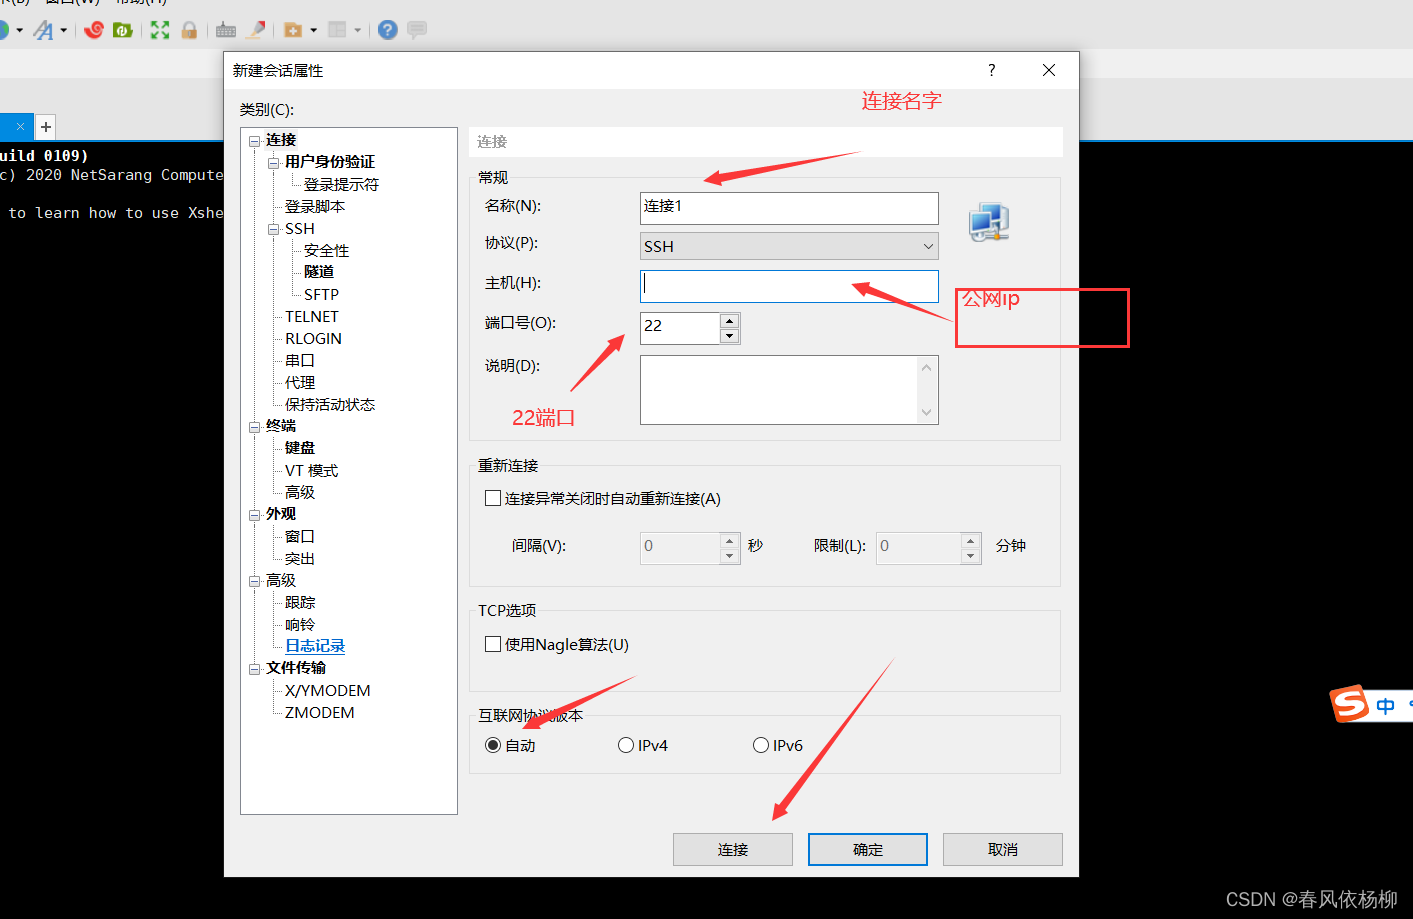Add a new tab with the plus button
The width and height of the screenshot is (1413, 919).
[x=46, y=127]
